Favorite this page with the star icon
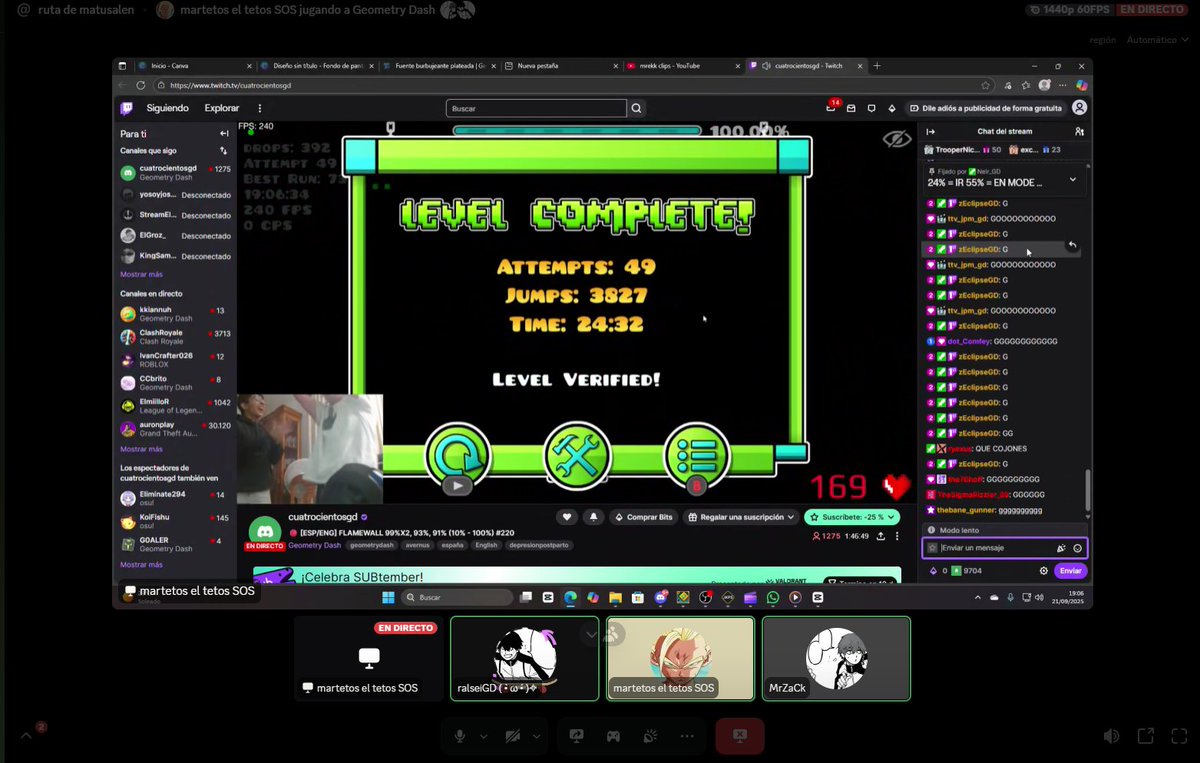The height and width of the screenshot is (763, 1200). 986,85
